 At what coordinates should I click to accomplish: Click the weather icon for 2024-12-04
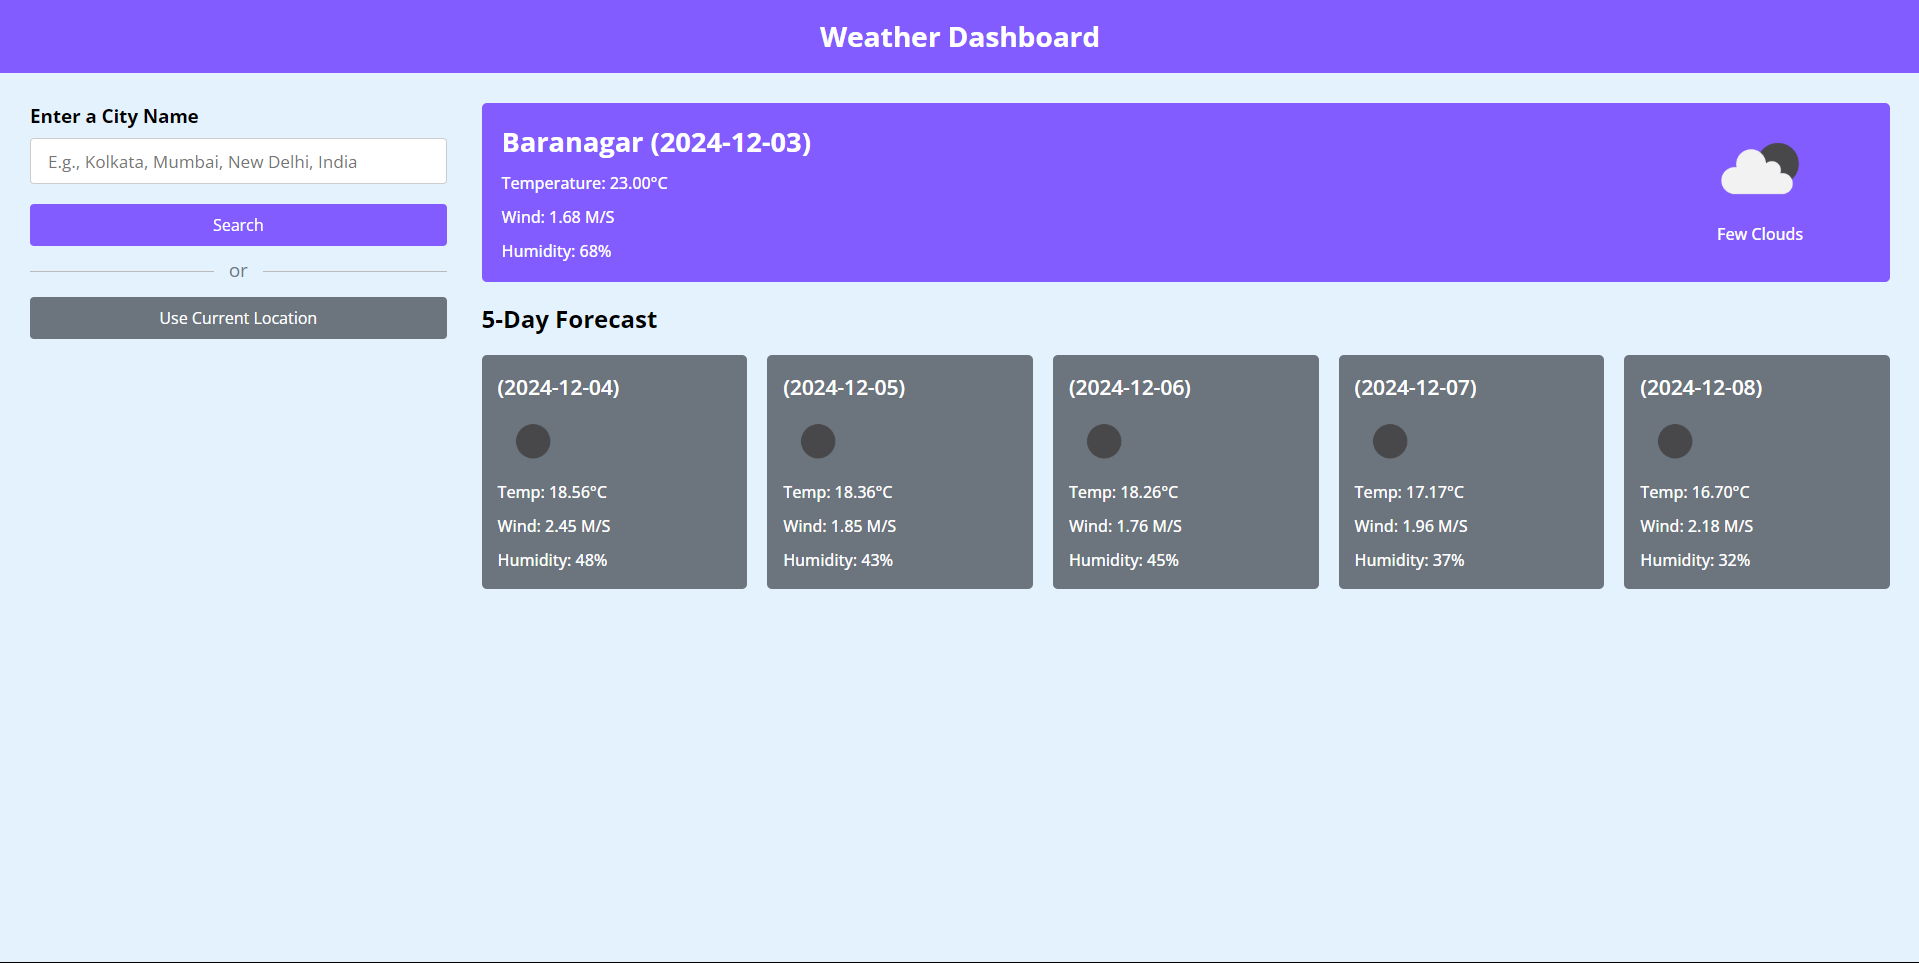[x=533, y=441]
